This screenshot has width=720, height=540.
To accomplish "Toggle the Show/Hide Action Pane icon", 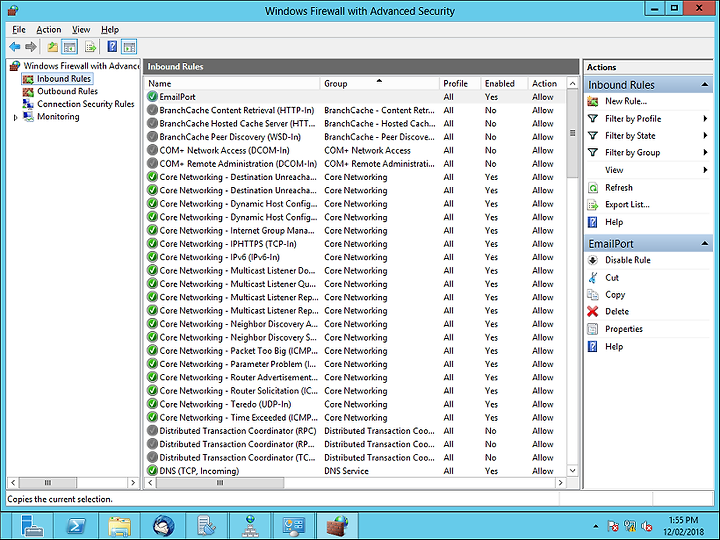I will (129, 46).
